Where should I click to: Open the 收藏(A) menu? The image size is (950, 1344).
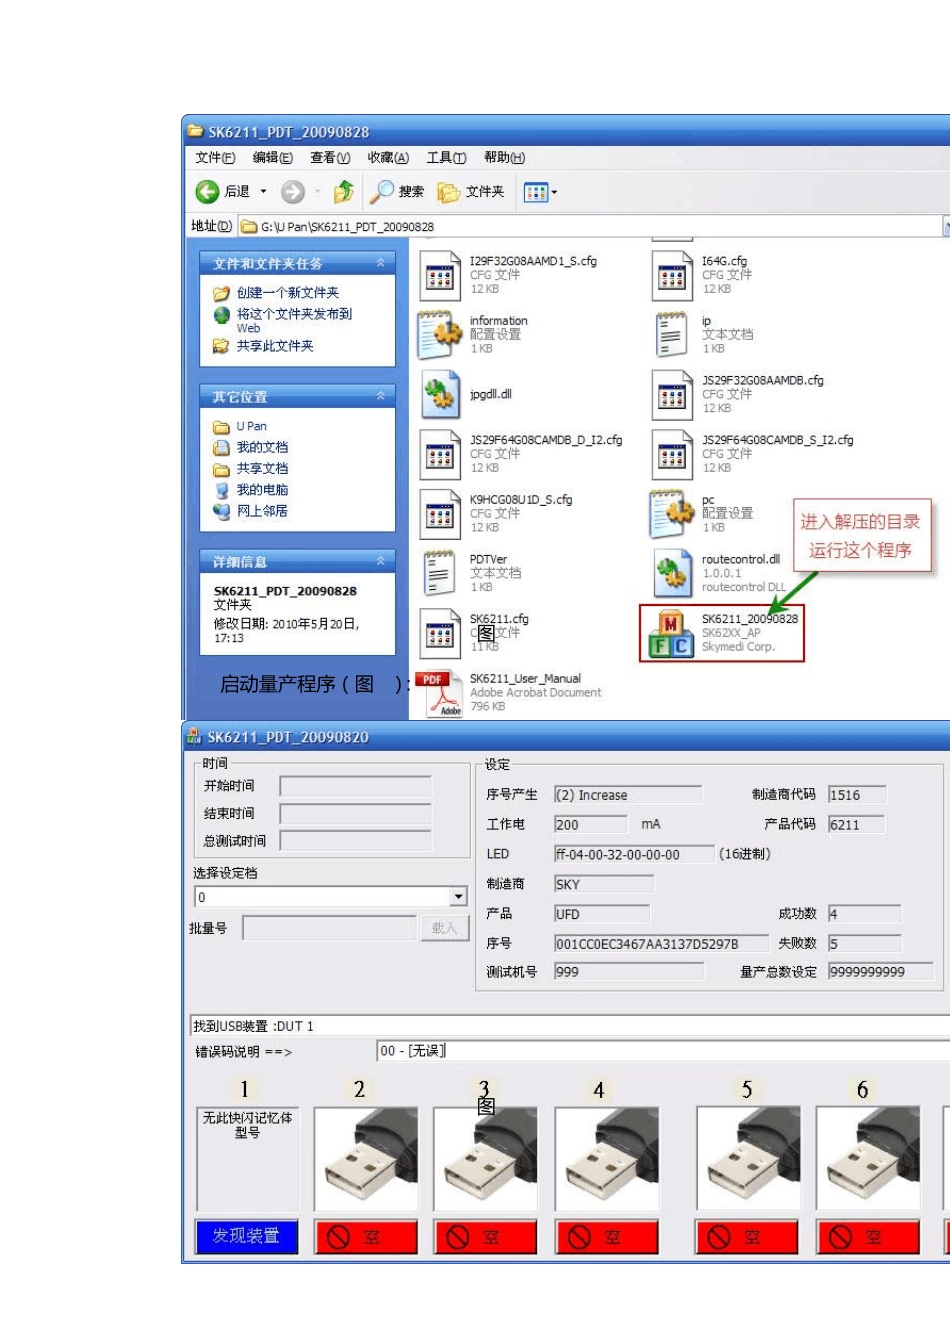(388, 158)
